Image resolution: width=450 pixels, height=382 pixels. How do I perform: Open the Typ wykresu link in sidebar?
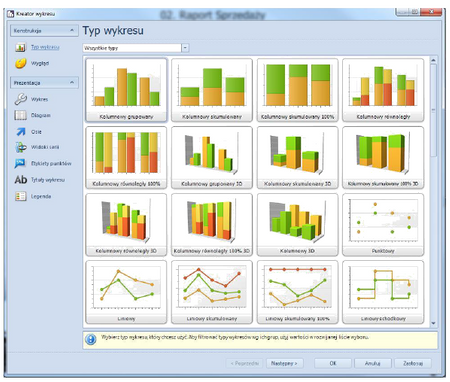click(x=45, y=47)
